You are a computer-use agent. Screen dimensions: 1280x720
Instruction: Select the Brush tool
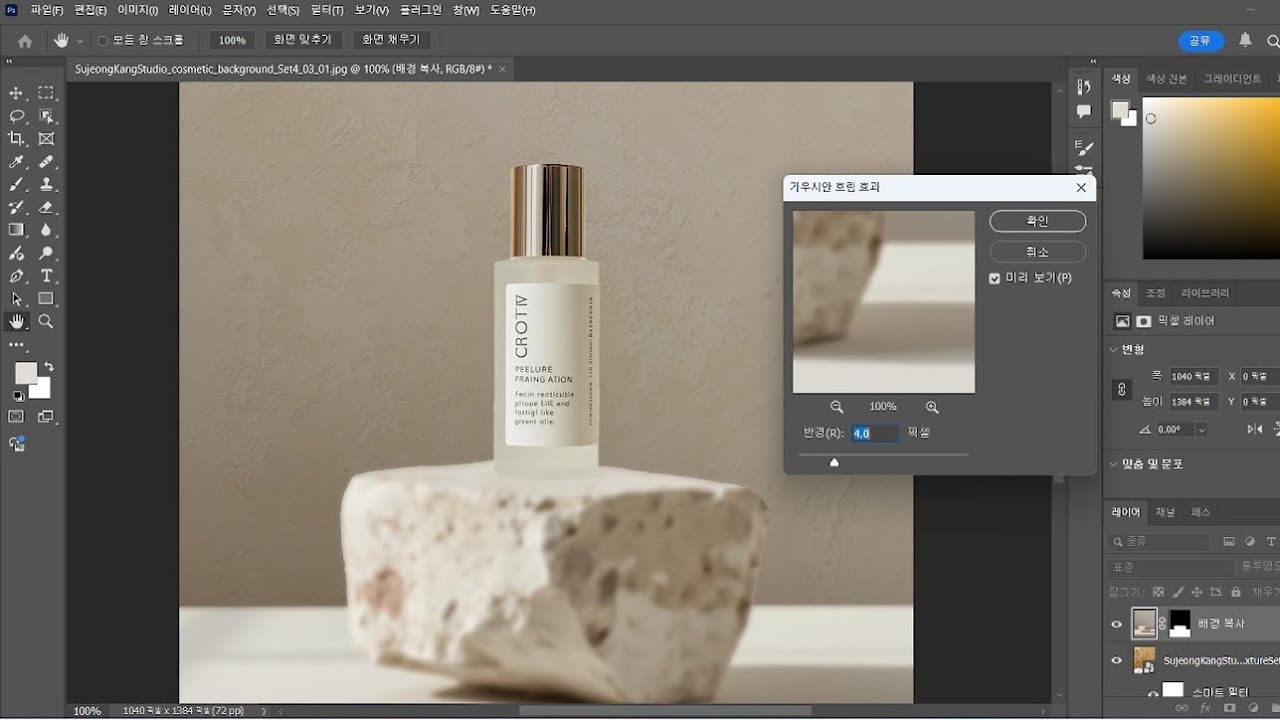pyautogui.click(x=16, y=184)
